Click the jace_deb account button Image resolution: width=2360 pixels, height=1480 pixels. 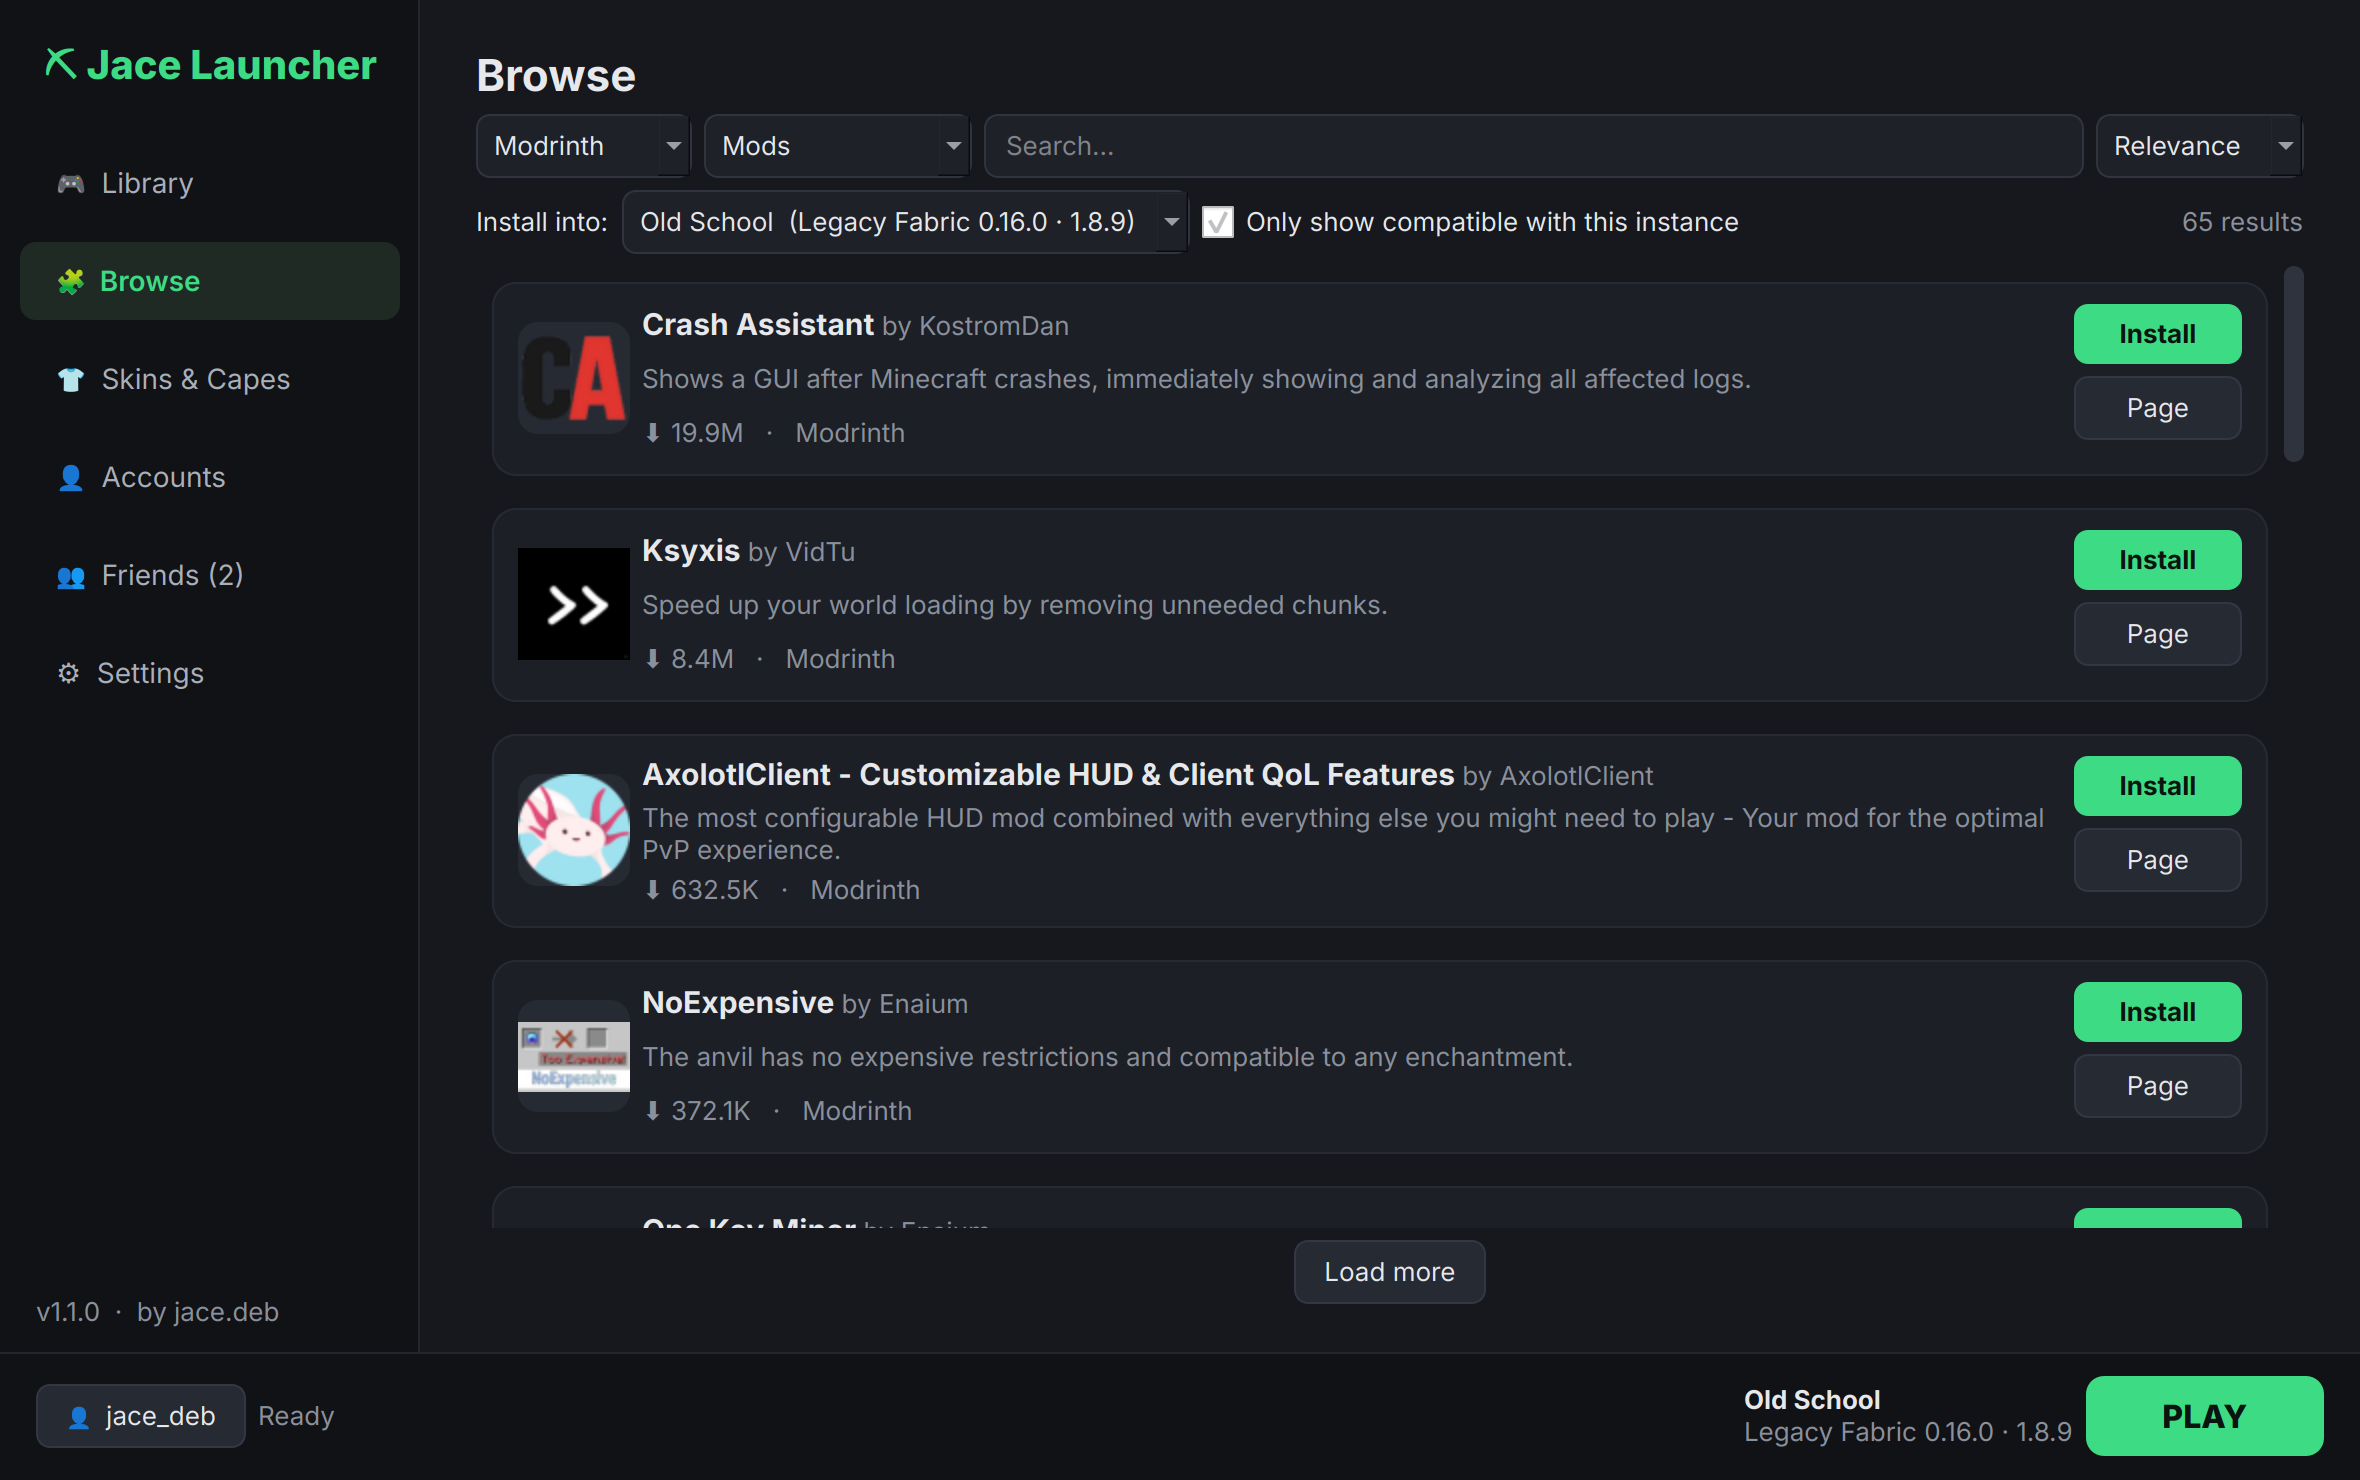141,1416
